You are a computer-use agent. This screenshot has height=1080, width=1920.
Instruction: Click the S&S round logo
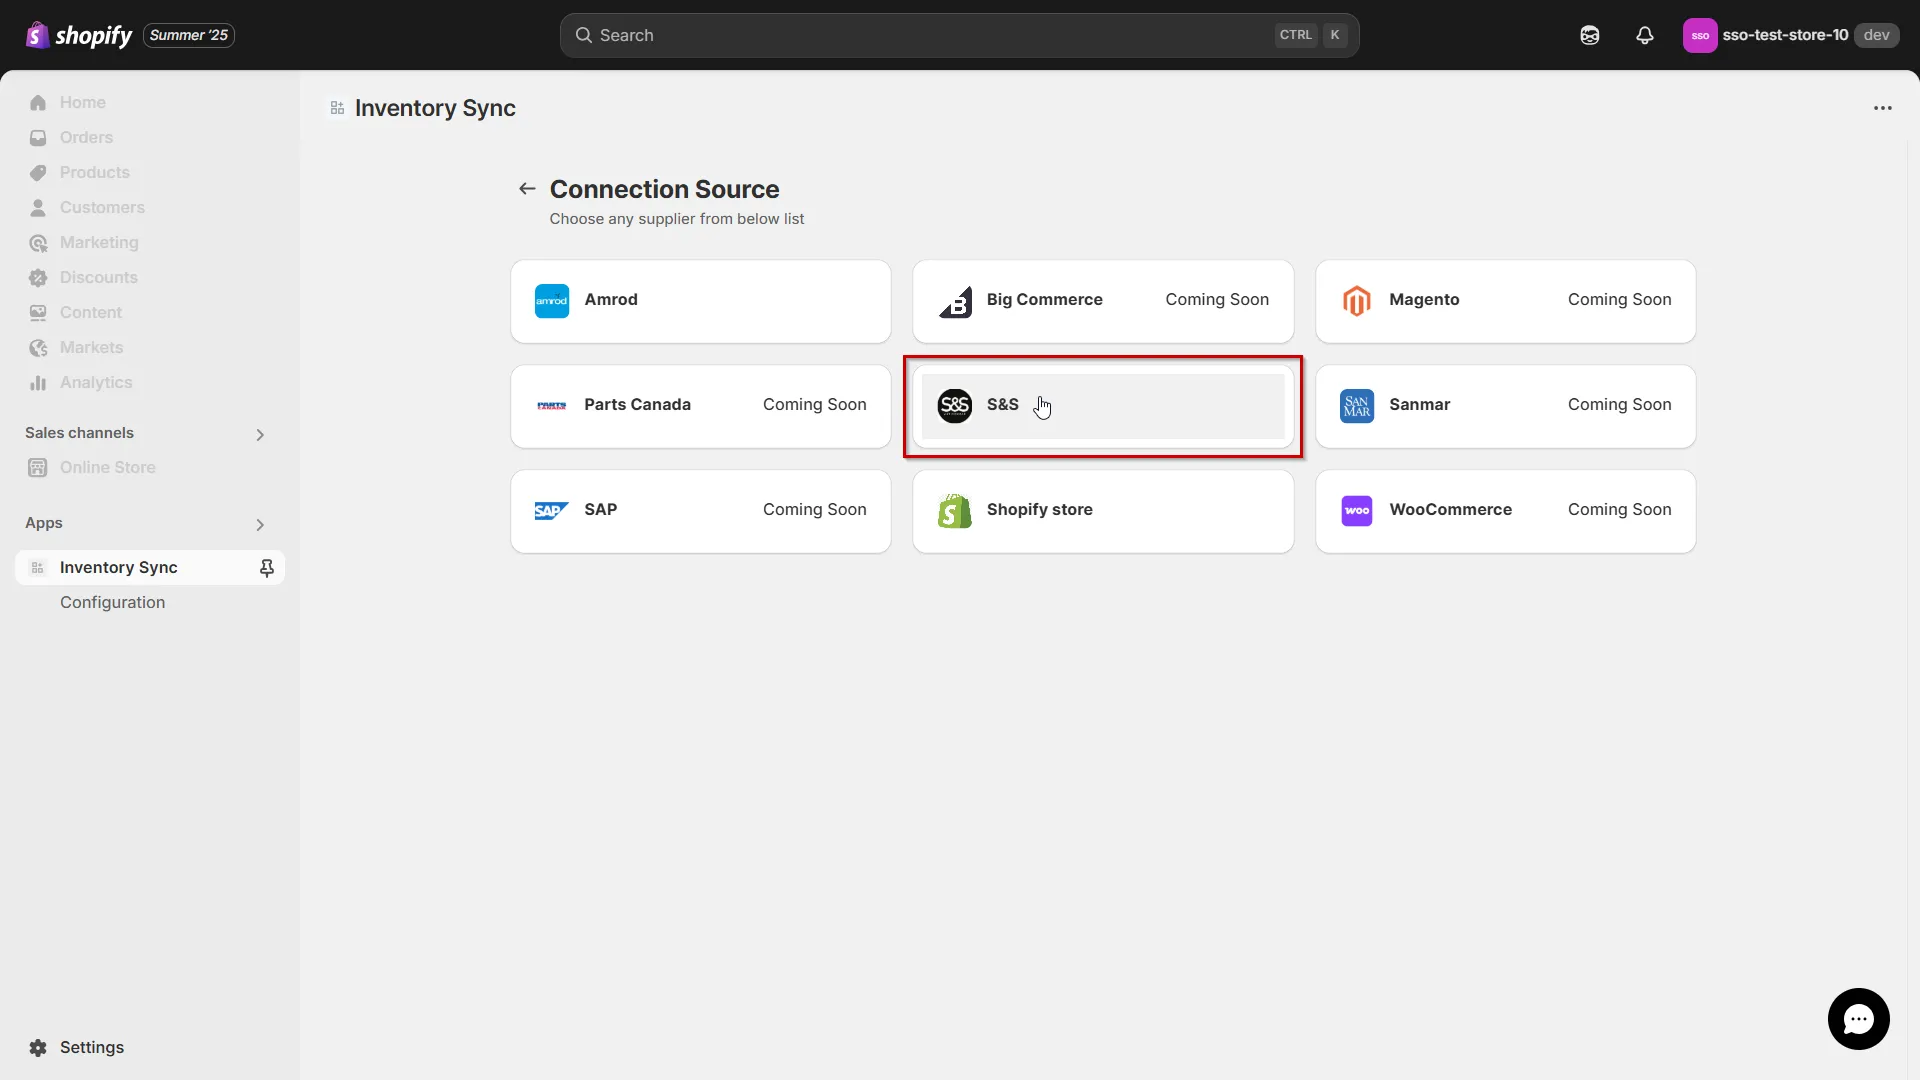tap(955, 405)
